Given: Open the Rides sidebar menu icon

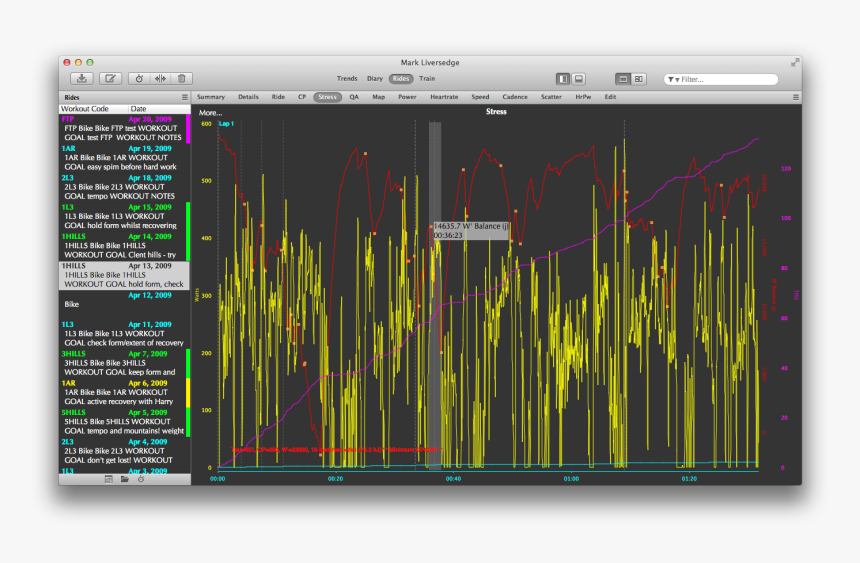Looking at the screenshot, I should (x=185, y=97).
